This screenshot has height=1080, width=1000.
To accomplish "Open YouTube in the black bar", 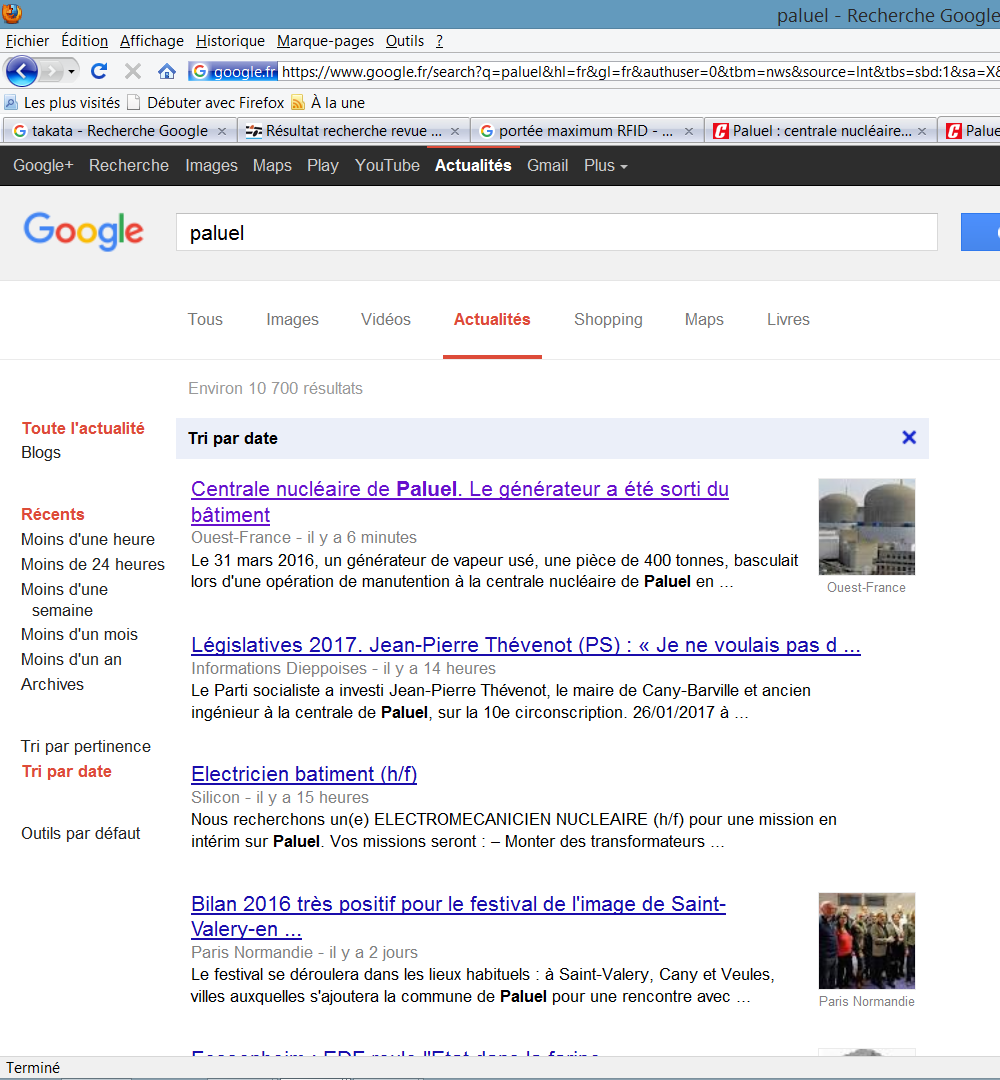I will [x=387, y=165].
